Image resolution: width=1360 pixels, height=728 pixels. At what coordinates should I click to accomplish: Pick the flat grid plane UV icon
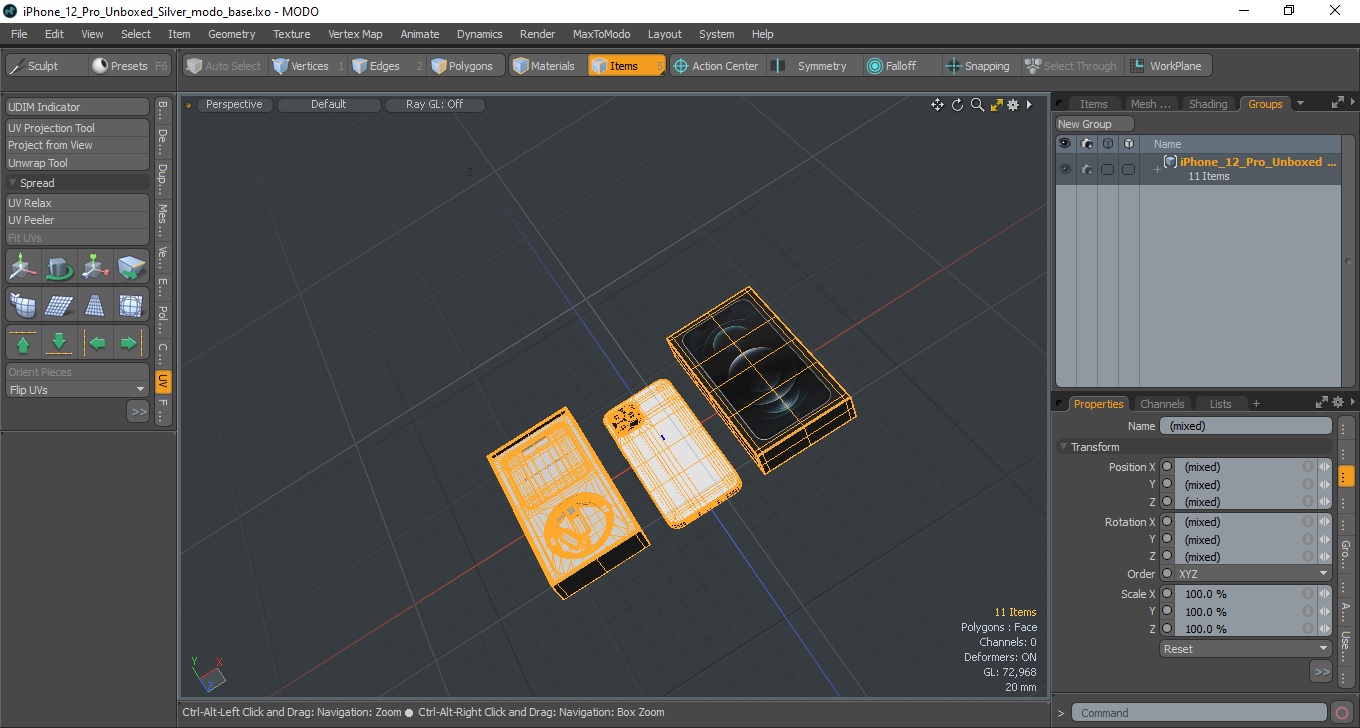[59, 304]
